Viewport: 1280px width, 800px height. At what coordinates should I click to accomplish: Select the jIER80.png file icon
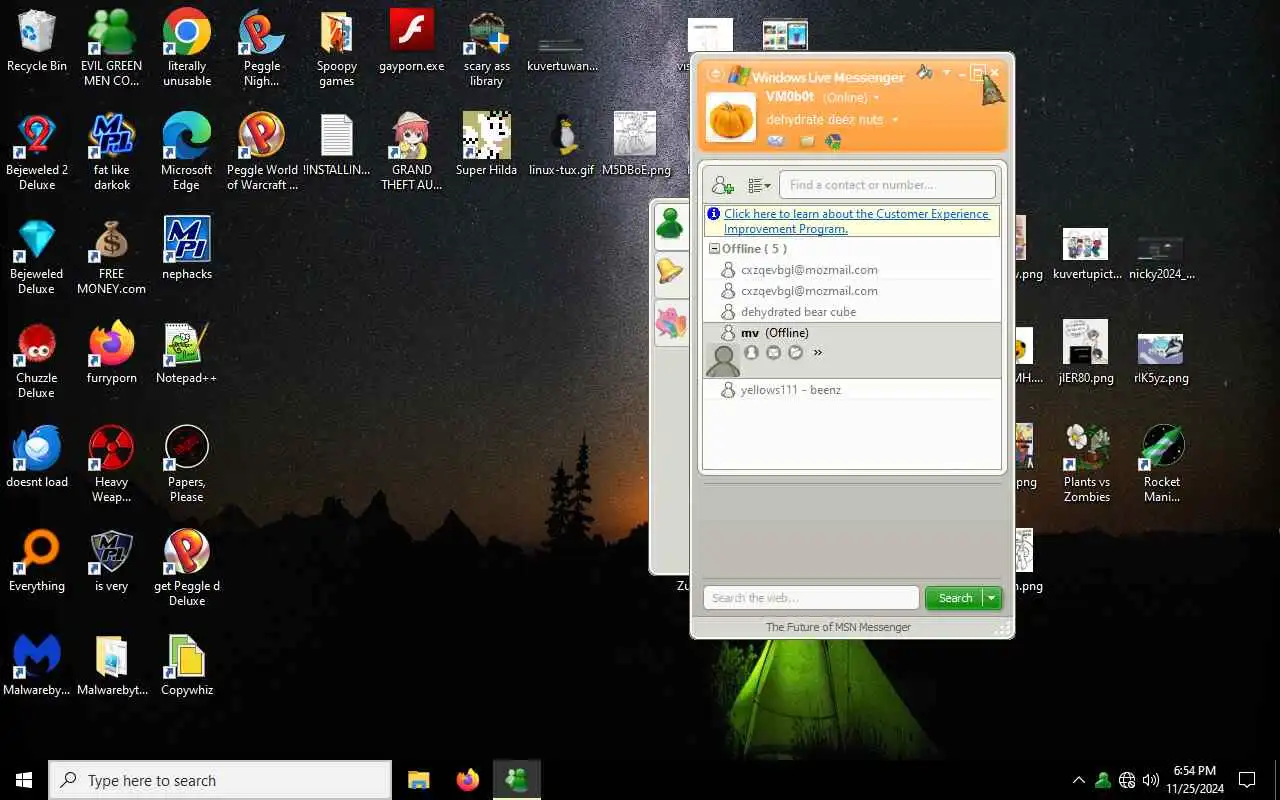1086,353
